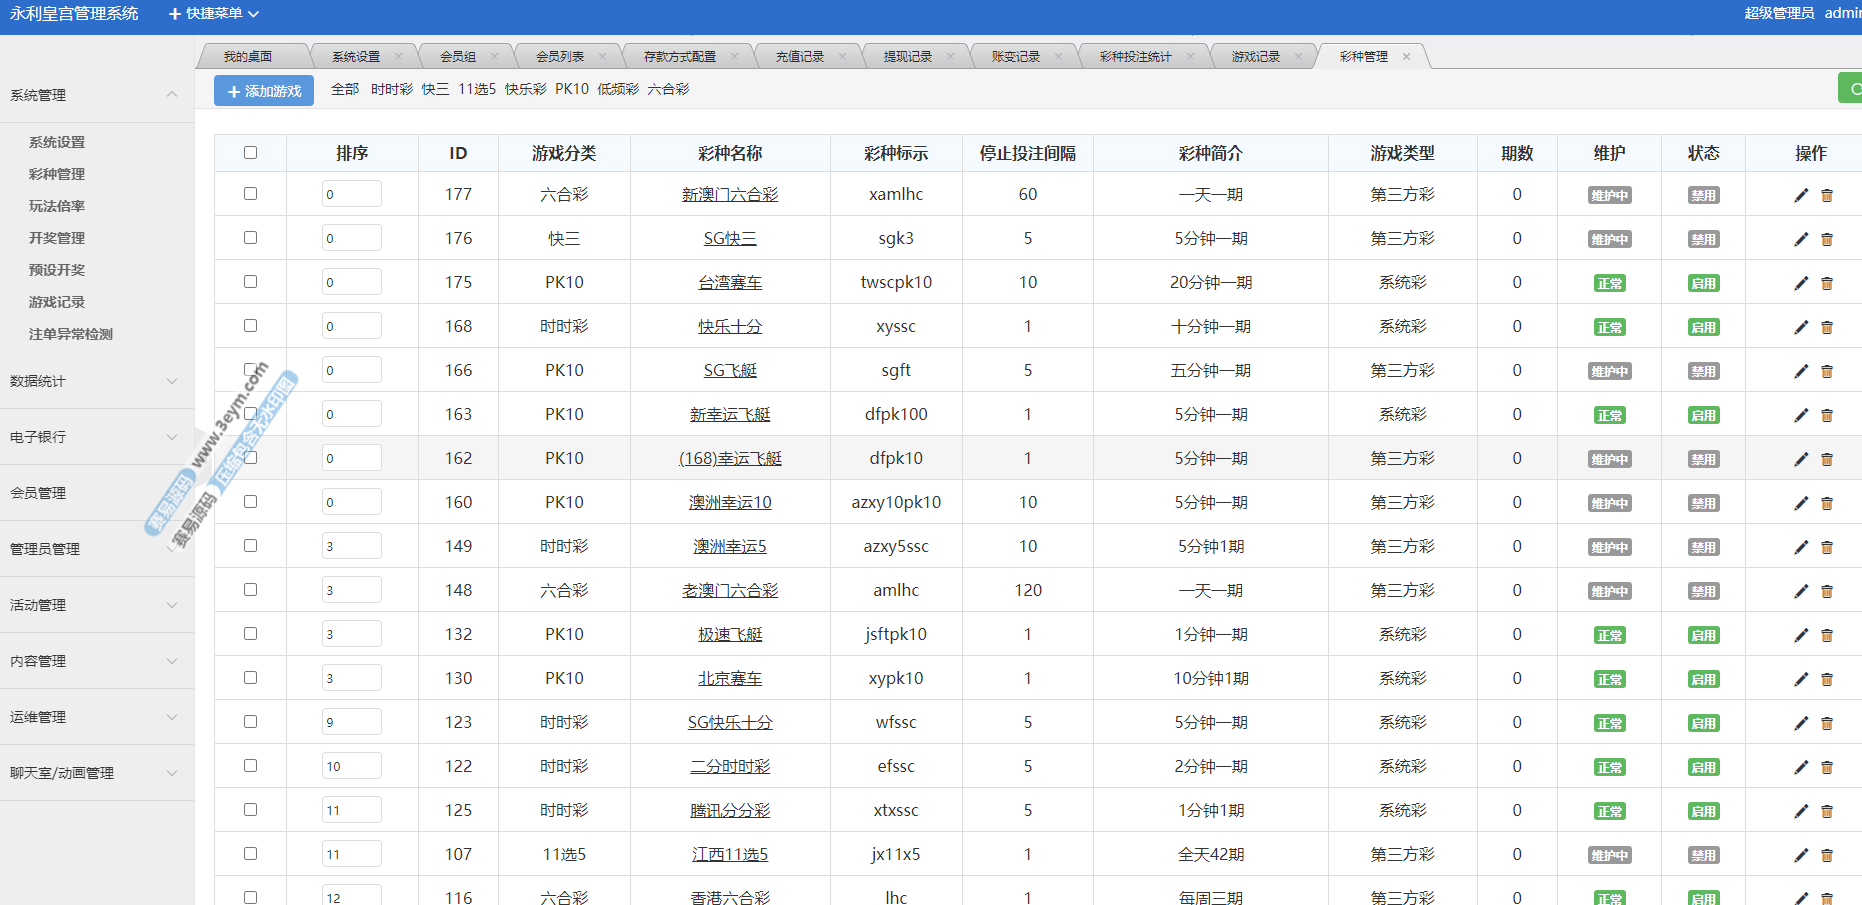Open the 腾讯分分彩 game link
Screen dimensions: 1862x905
[x=730, y=811]
